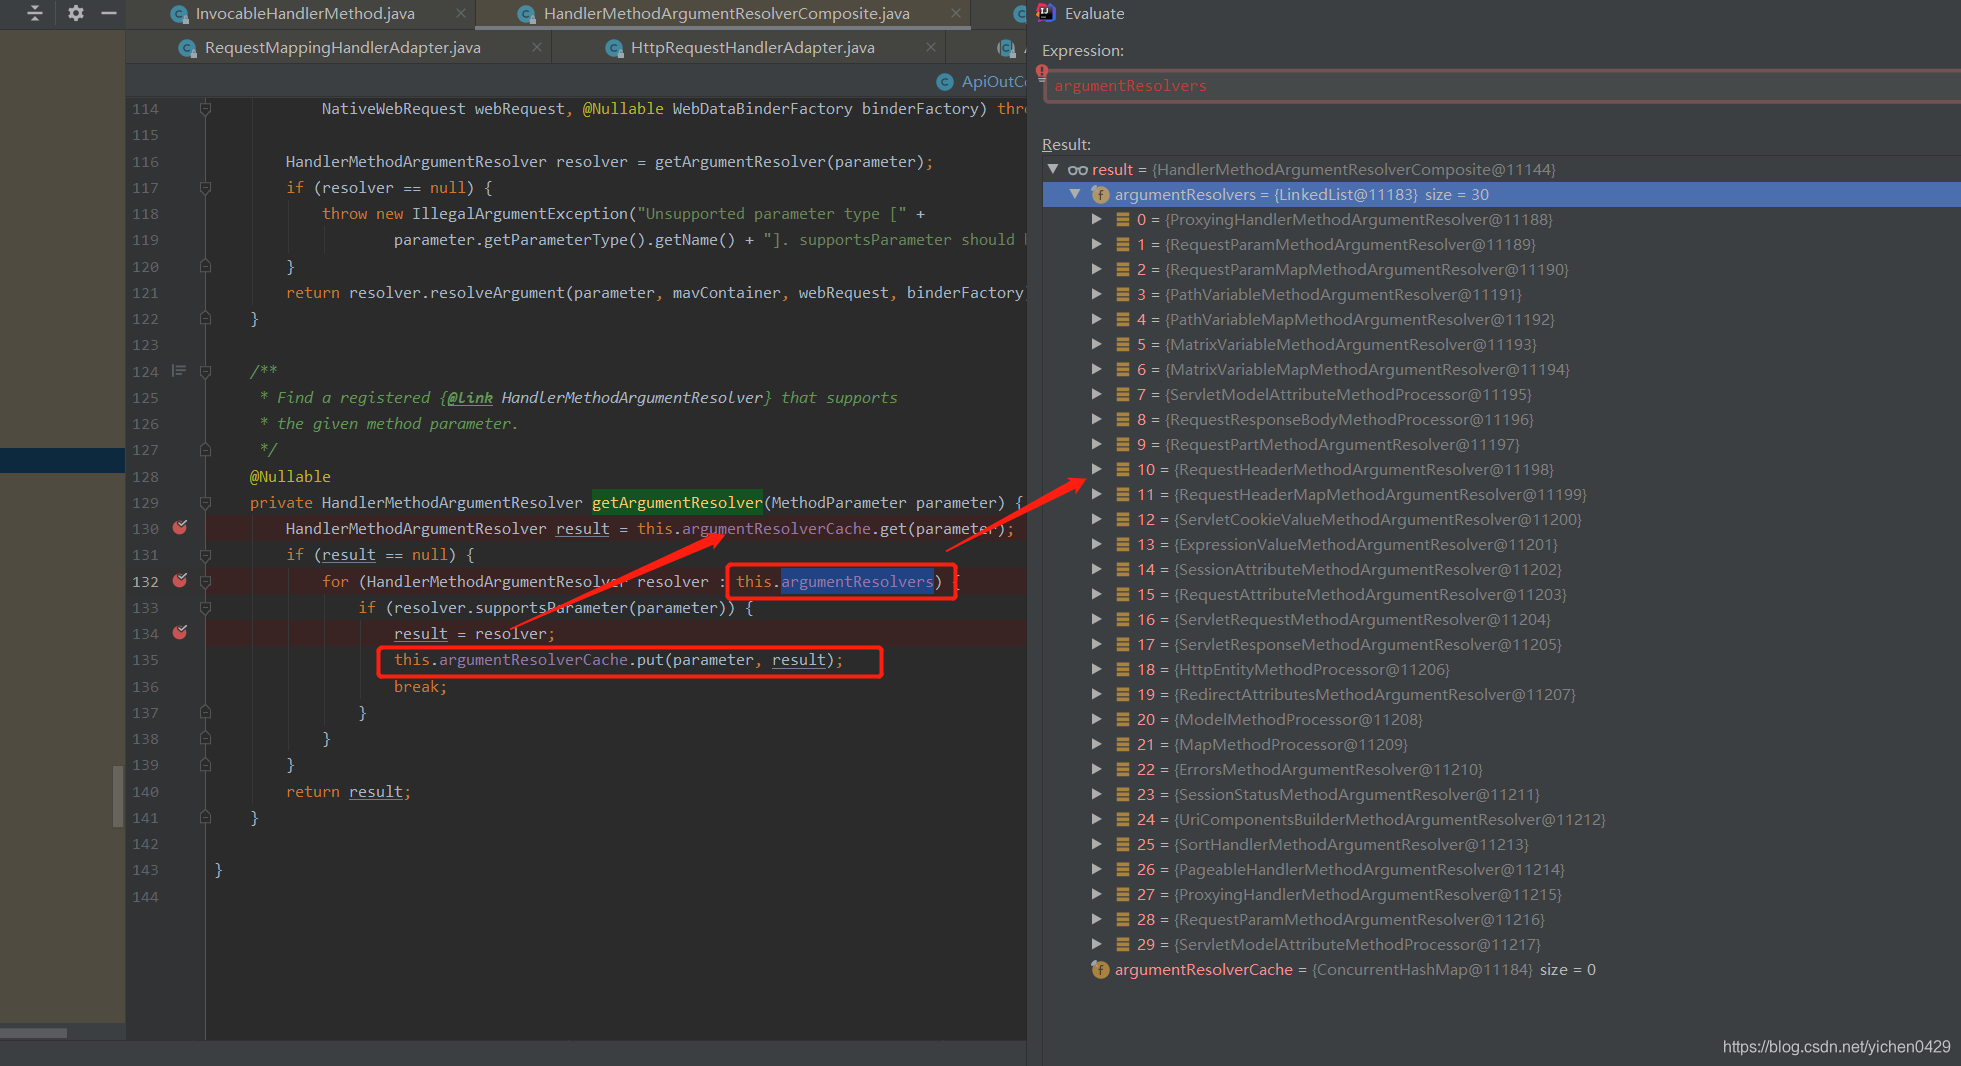The image size is (1961, 1066).
Task: Select row 13 ExpressionValueMethodArgumentResolver
Action: 1500,544
